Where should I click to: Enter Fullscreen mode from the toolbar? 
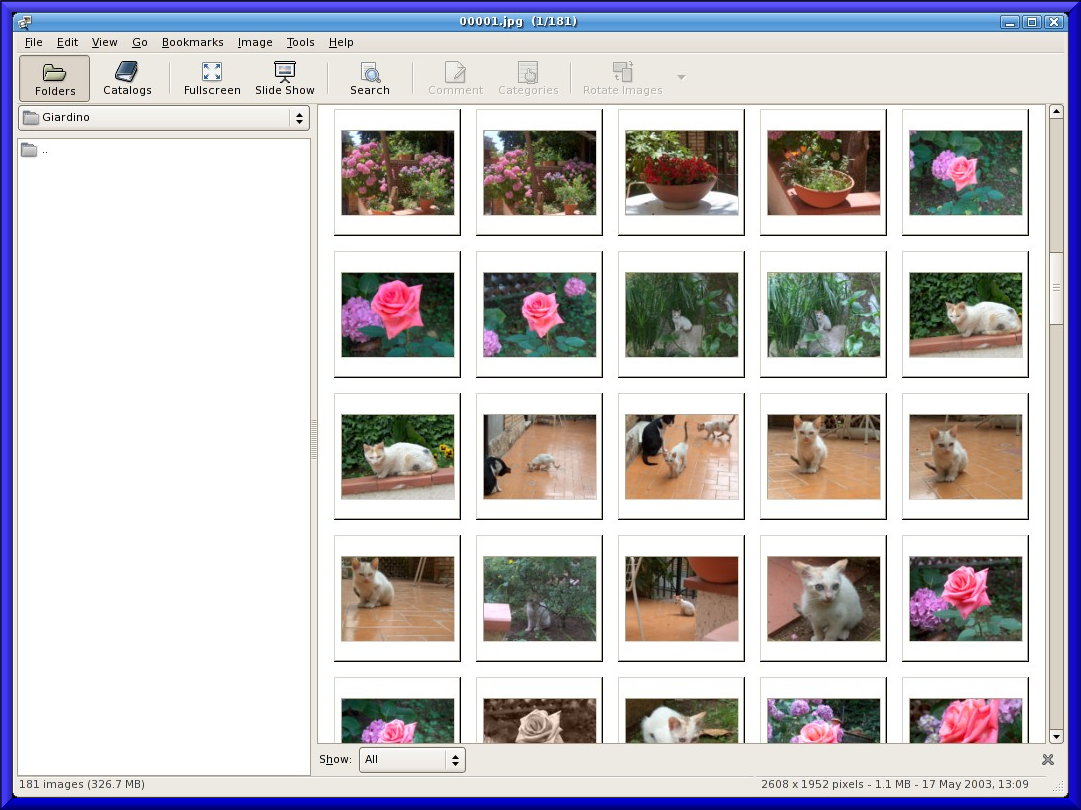click(x=212, y=78)
